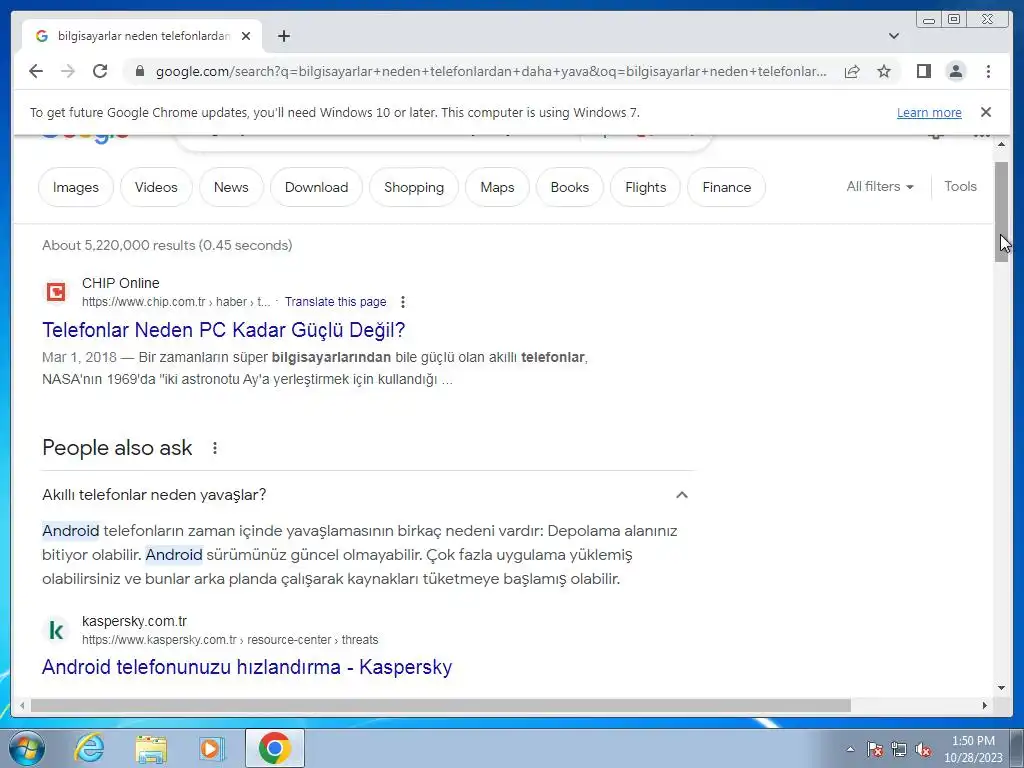1024x768 pixels.
Task: Switch to Maps results
Action: [497, 187]
